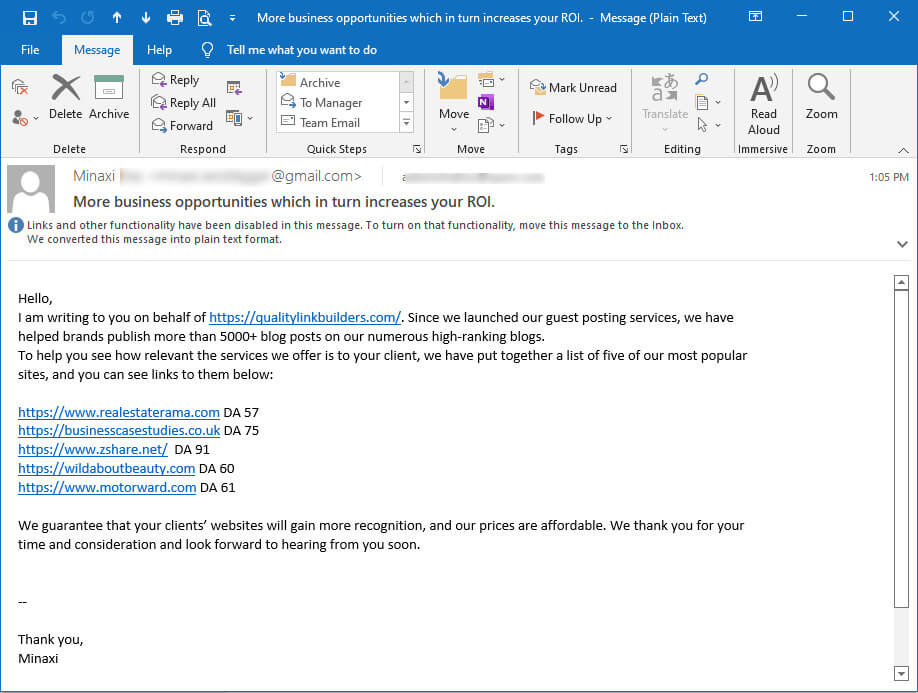Image resolution: width=918 pixels, height=693 pixels.
Task: Click the Ignore conversation icon
Action: [x=20, y=87]
